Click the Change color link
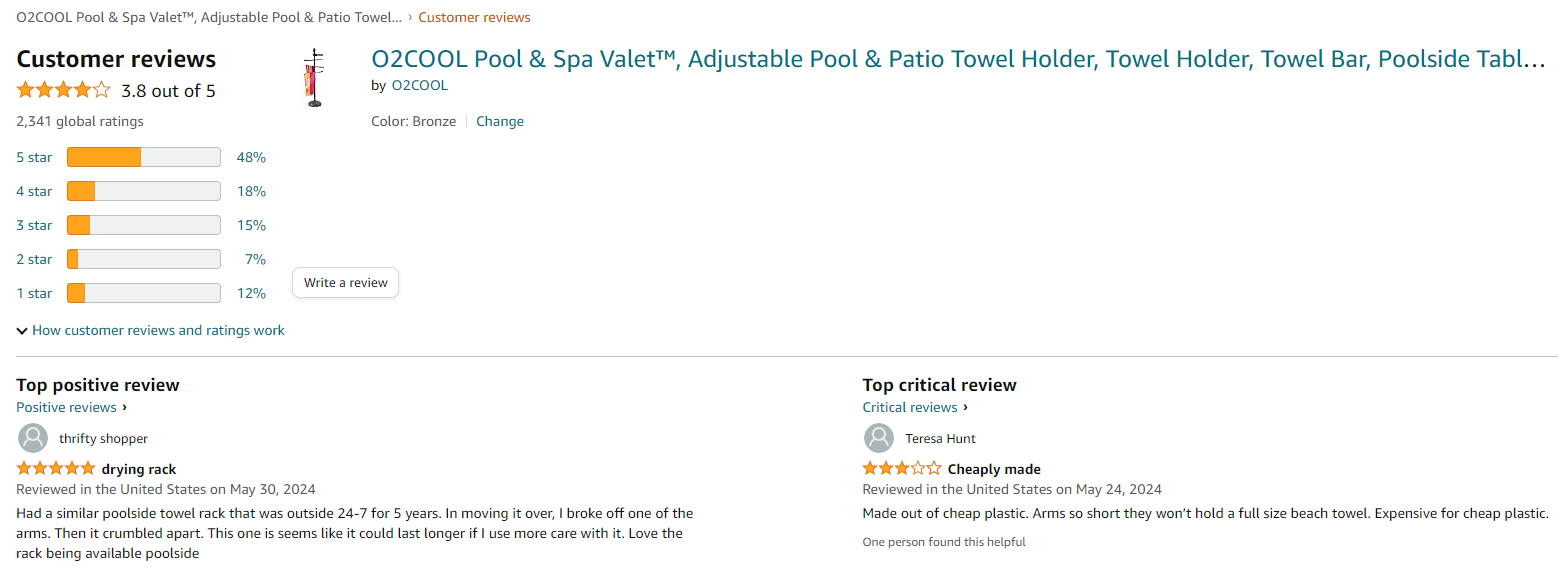 point(500,121)
